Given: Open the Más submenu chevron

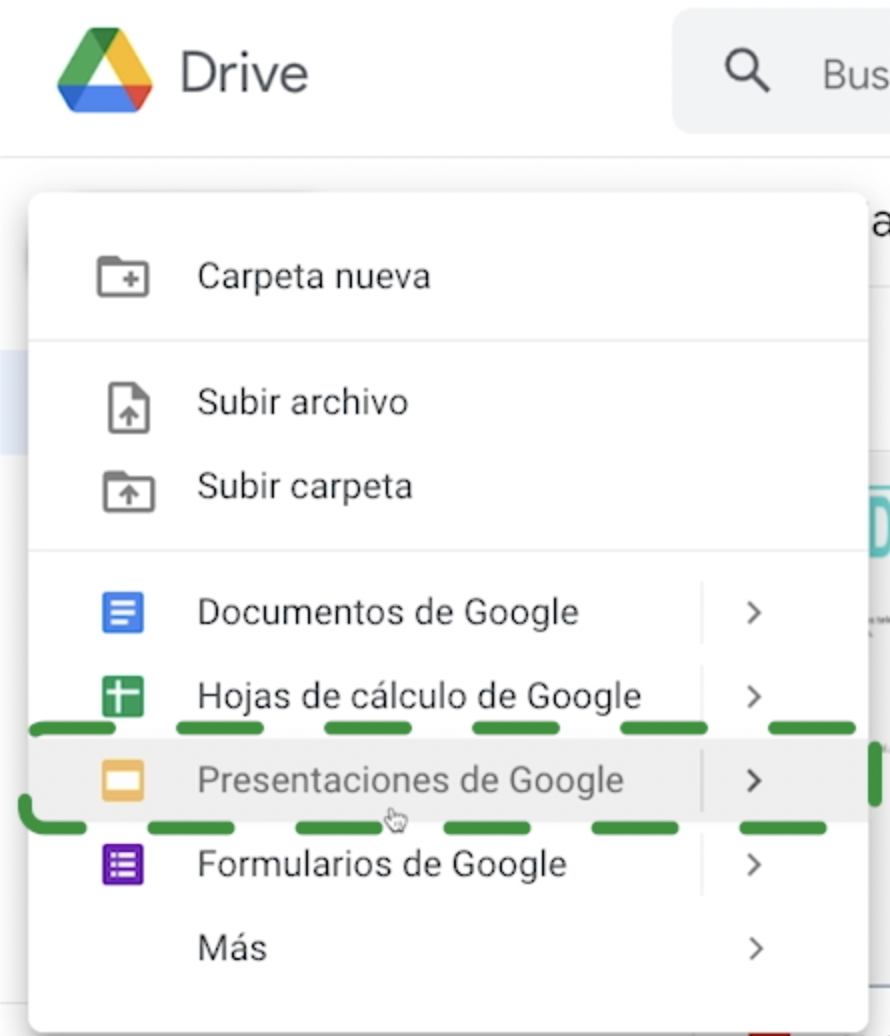Looking at the screenshot, I should pos(754,946).
